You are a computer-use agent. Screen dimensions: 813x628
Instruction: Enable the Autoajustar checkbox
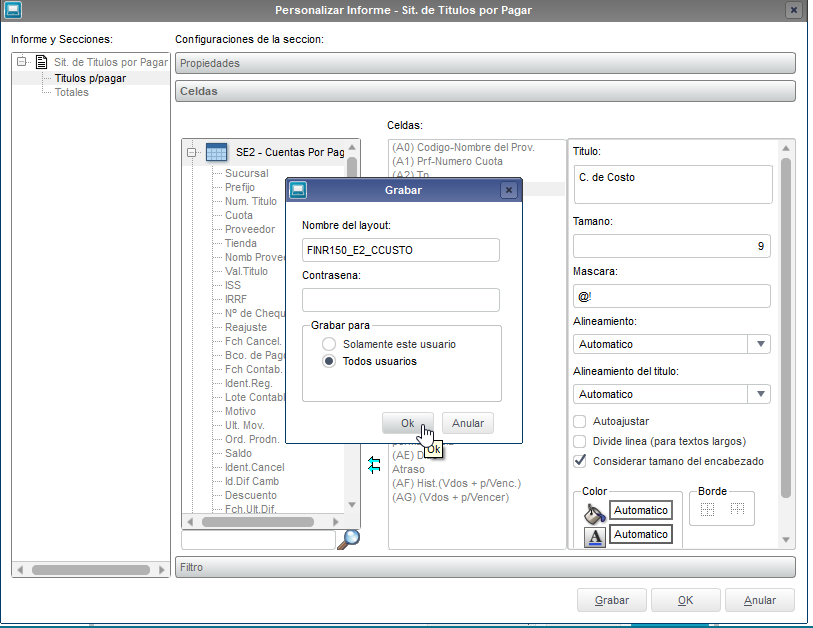pos(580,421)
